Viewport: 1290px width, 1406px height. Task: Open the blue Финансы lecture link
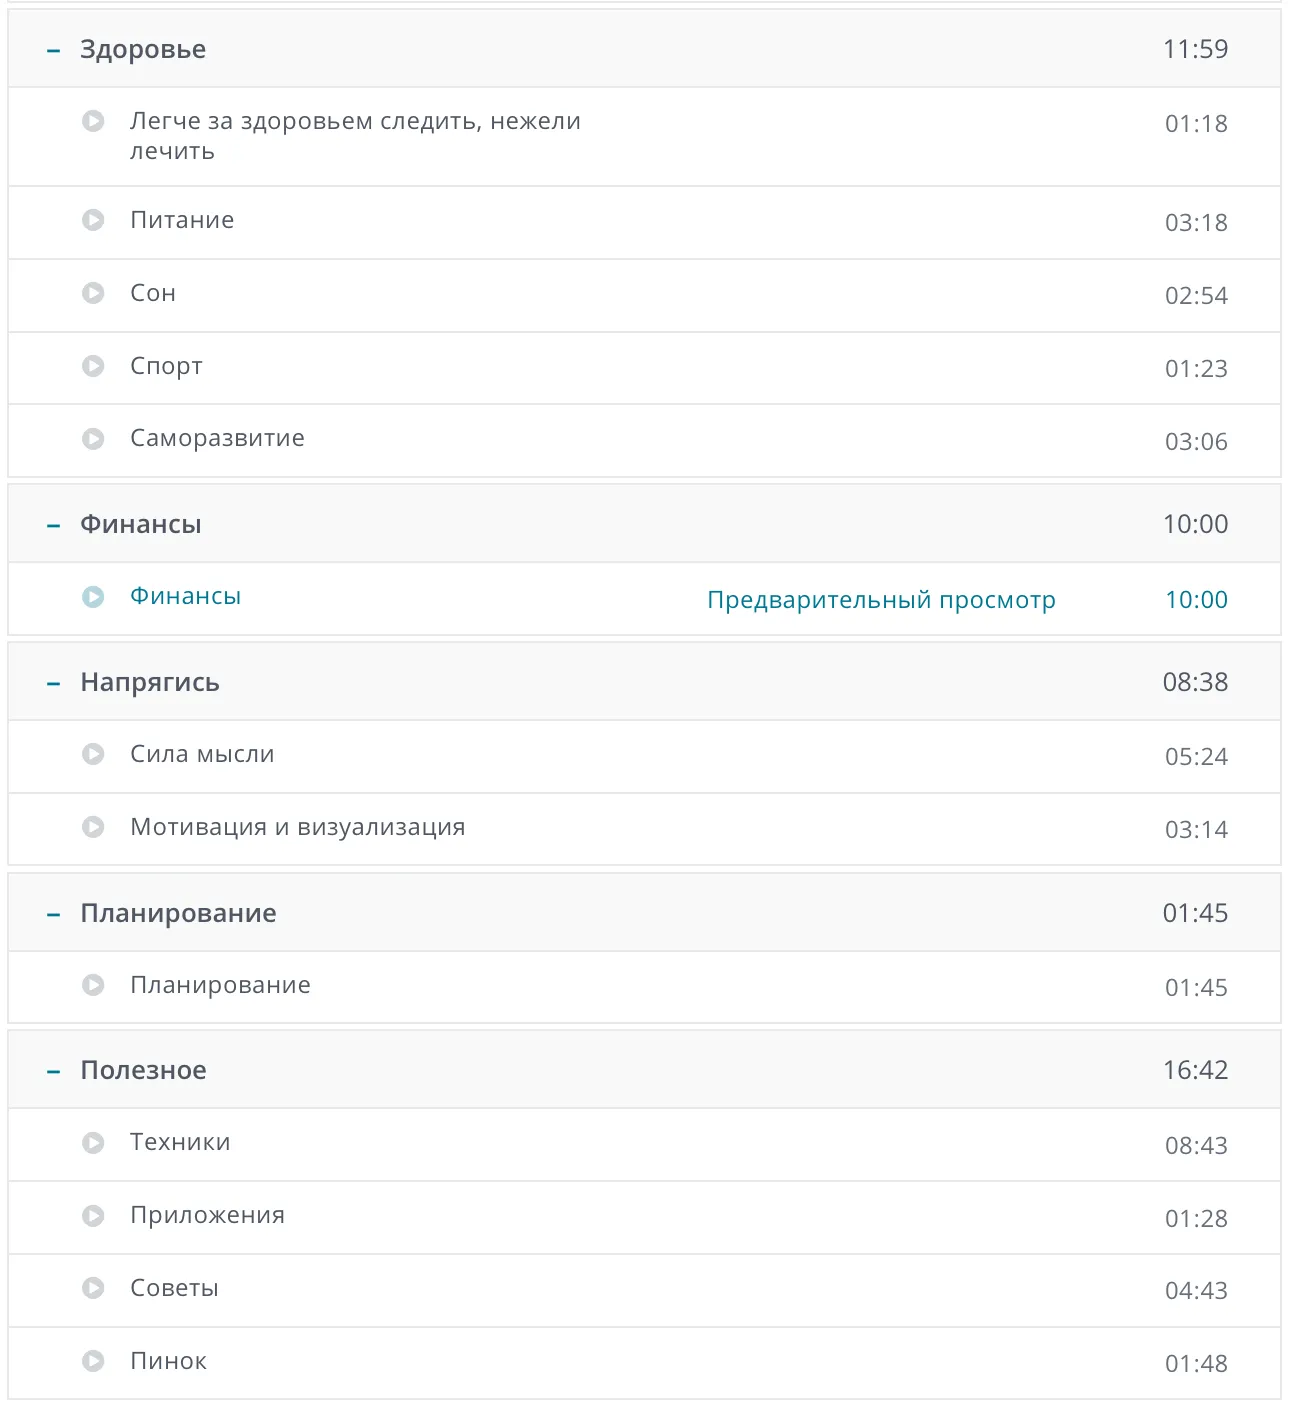185,596
